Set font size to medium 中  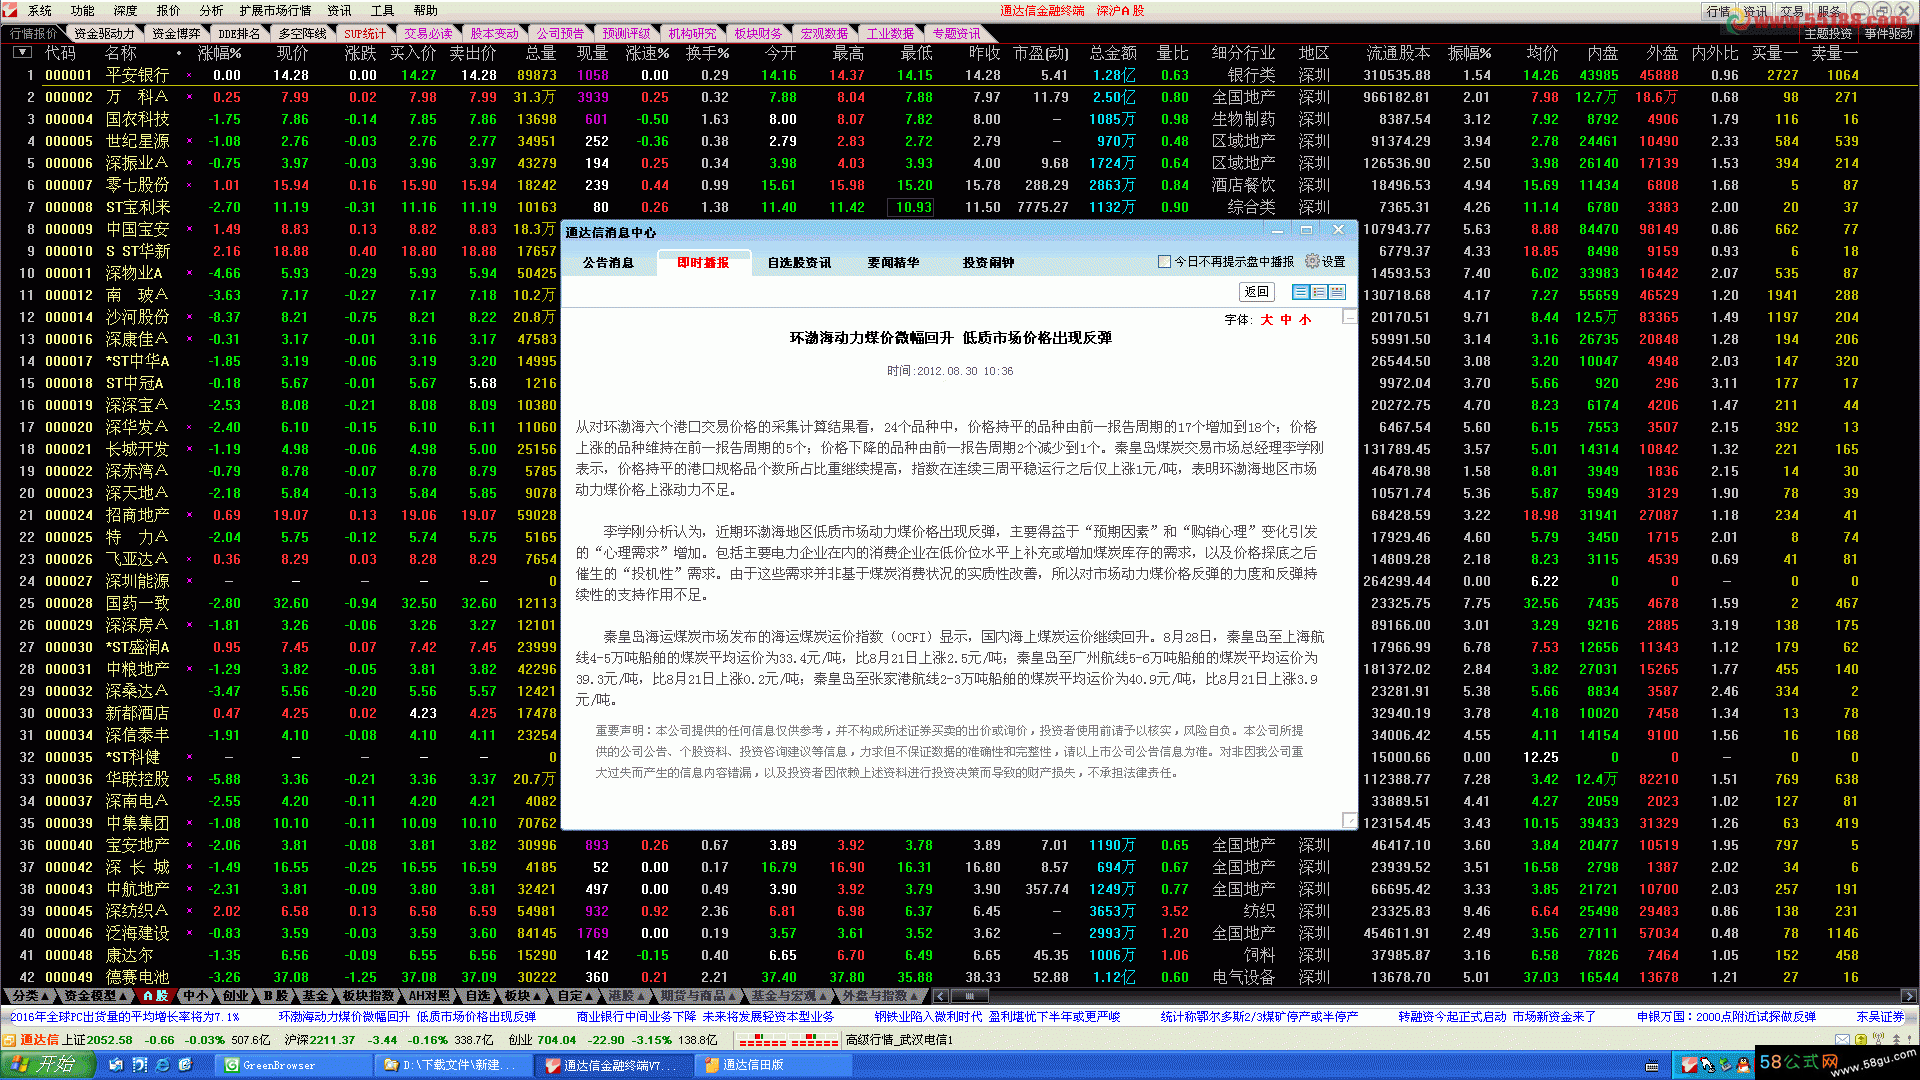pyautogui.click(x=1286, y=320)
